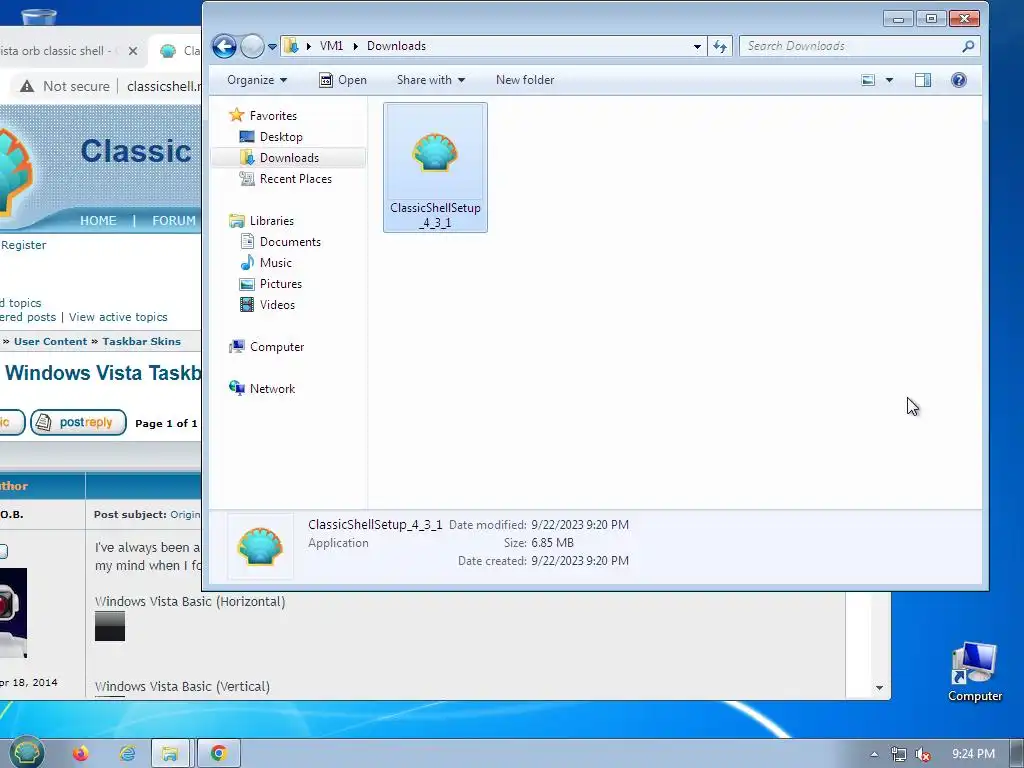The image size is (1024, 768).
Task: Click the muted volume tray icon
Action: click(922, 754)
